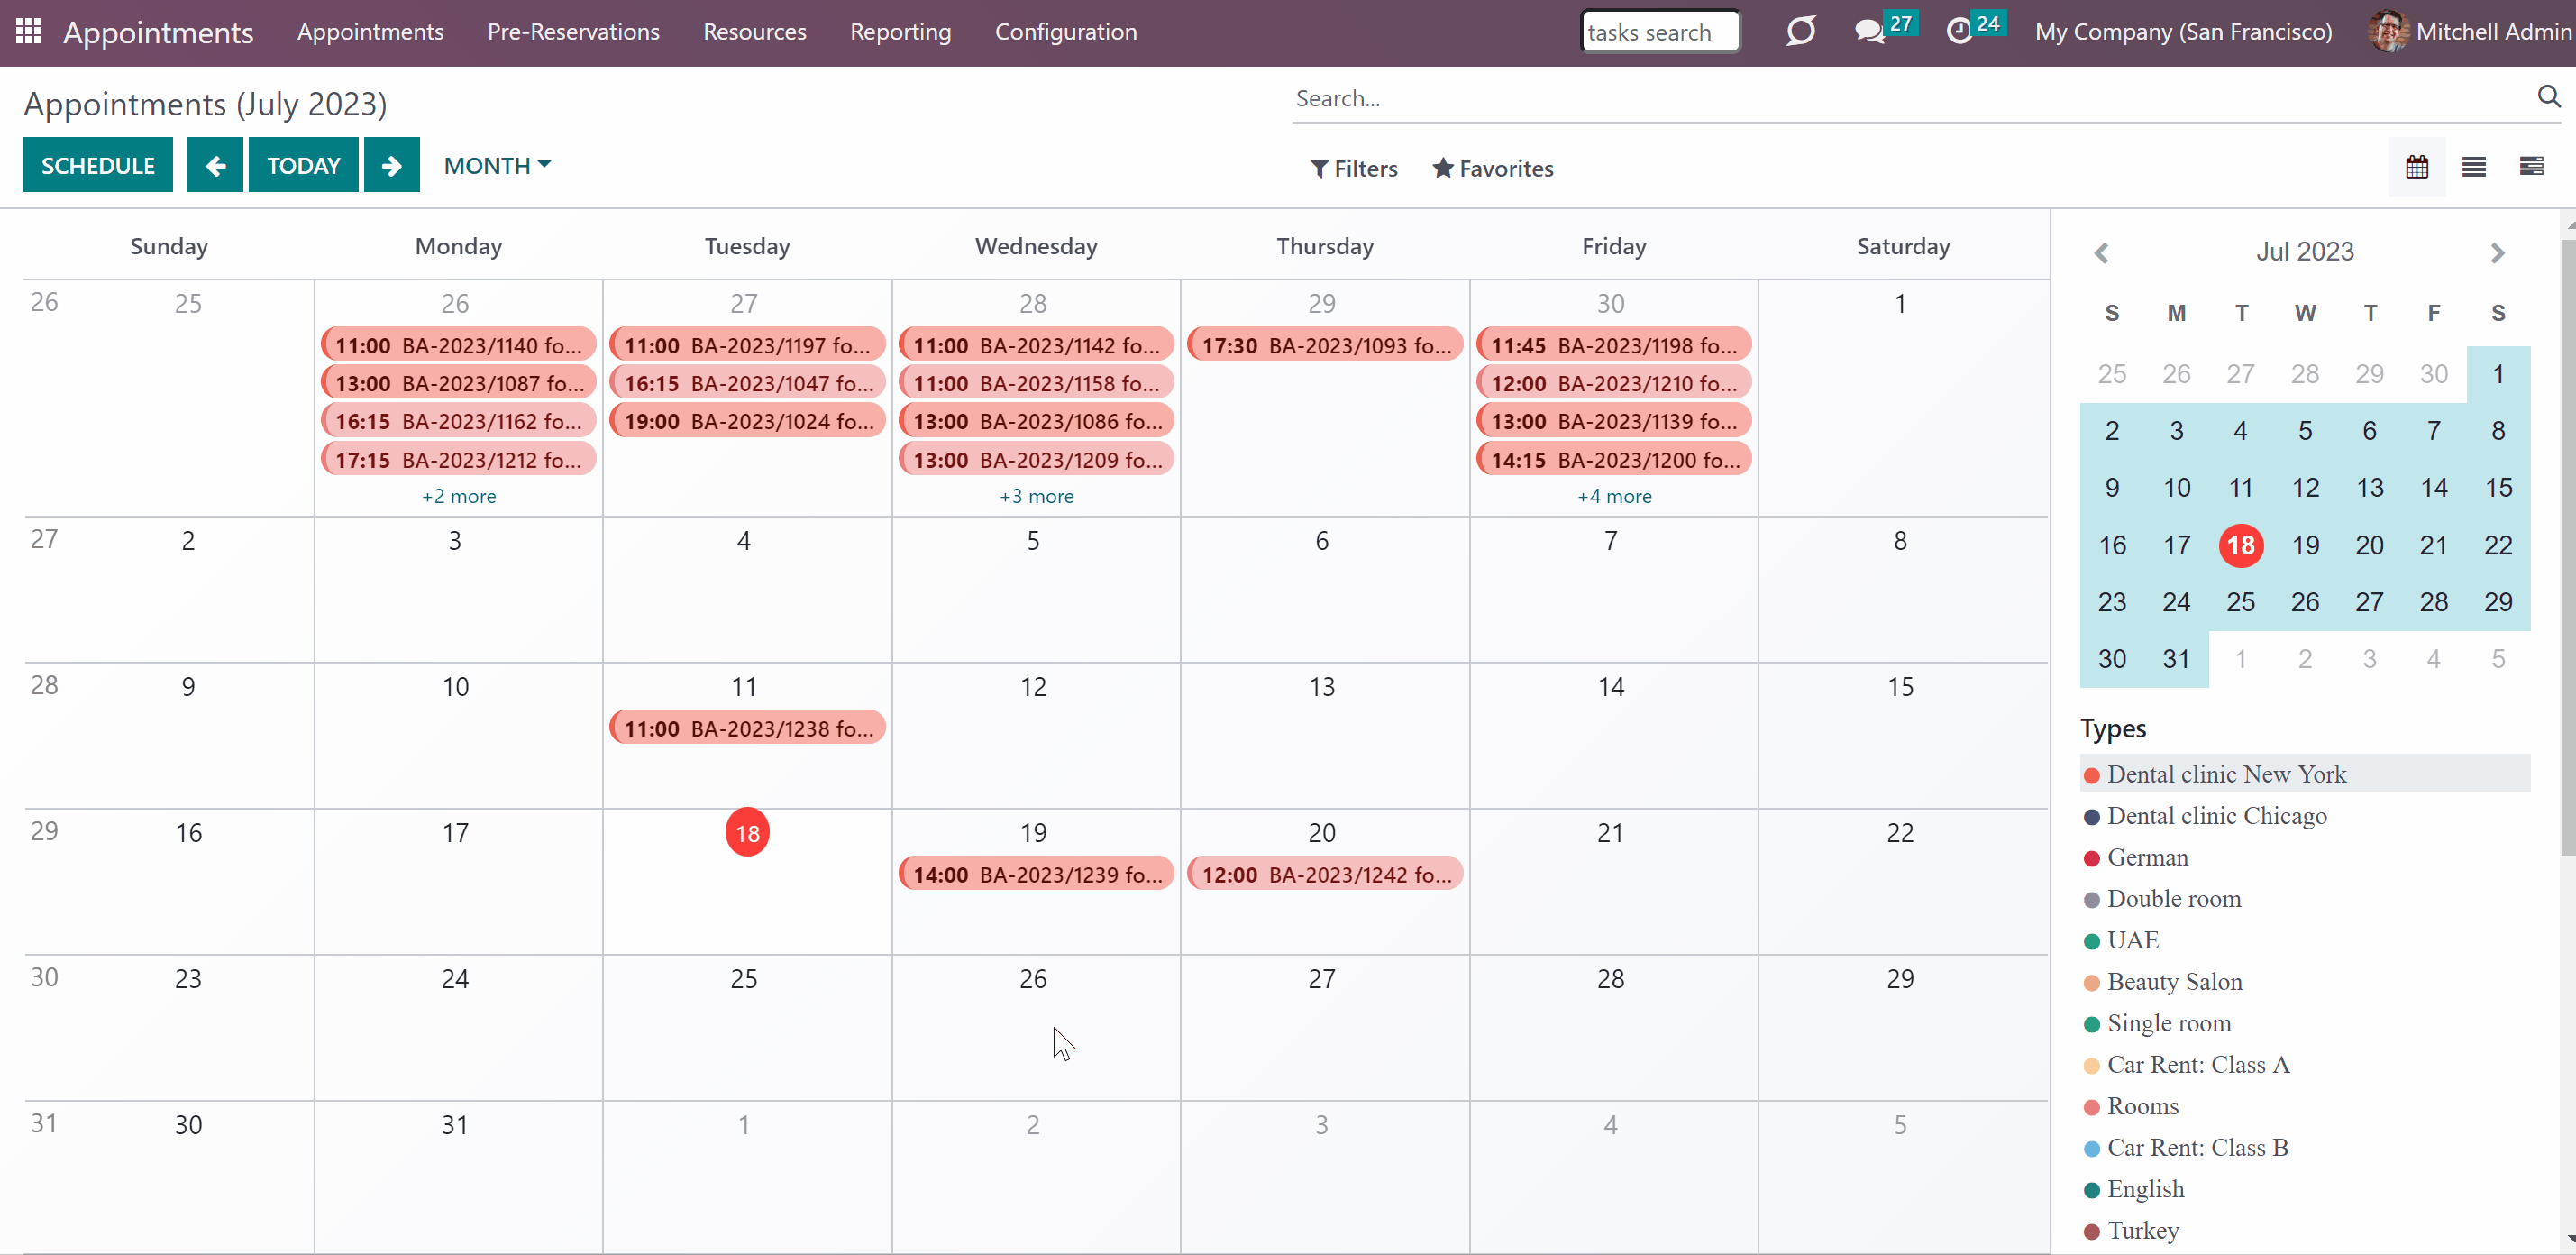Open 19:00 BA-2023/1024 appointment
The image size is (2576, 1255).
tap(747, 421)
